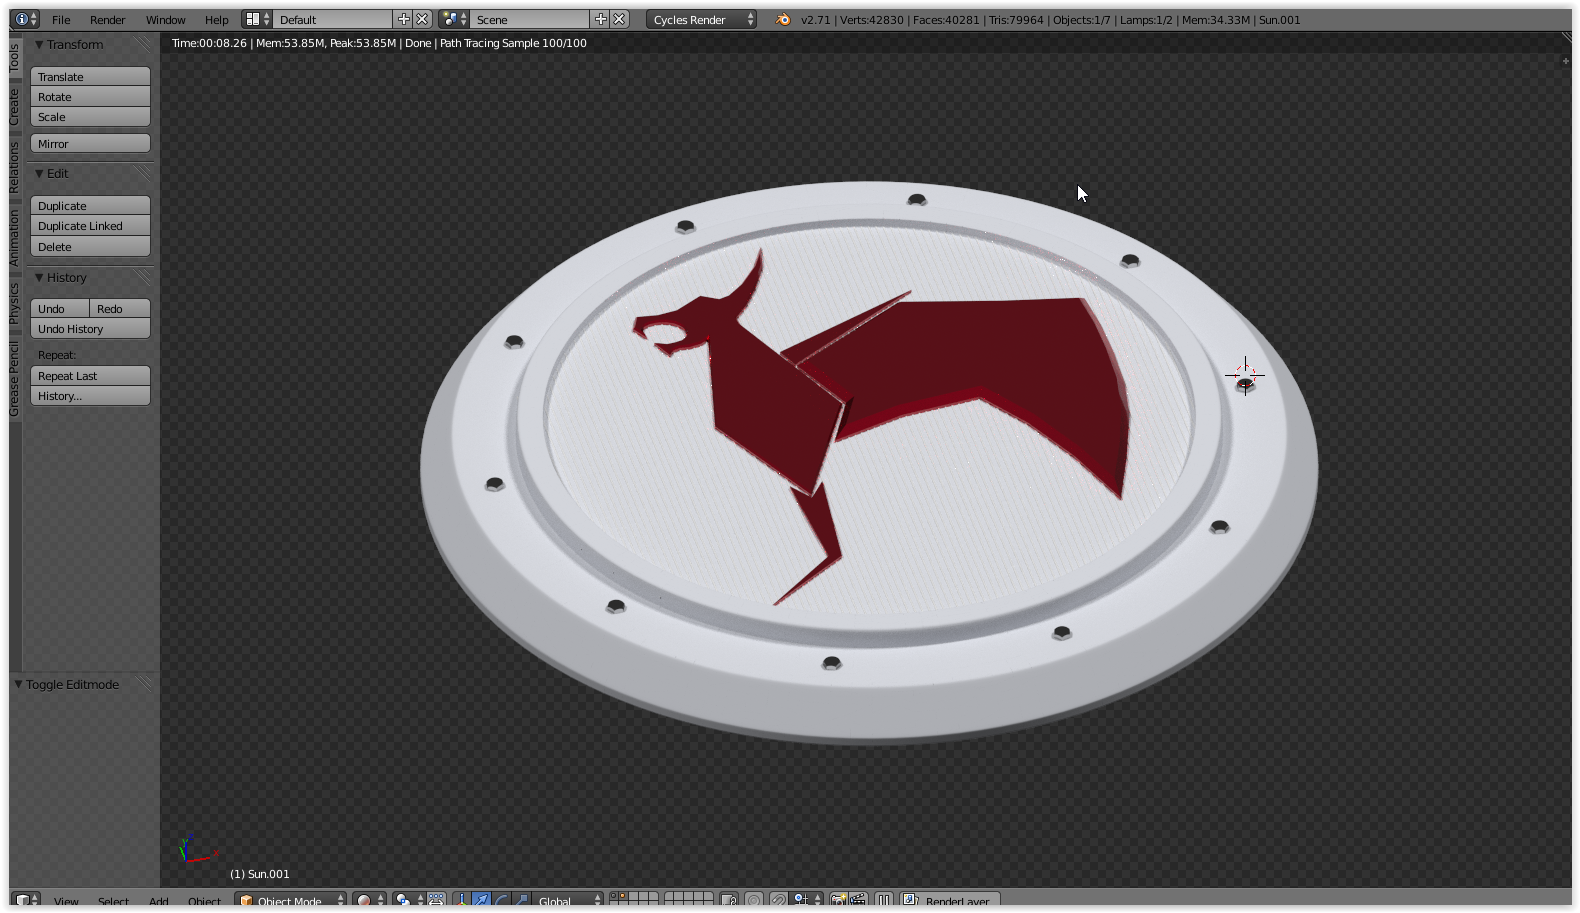
Task: Click the translate manipulator arrow icon
Action: coord(481,900)
